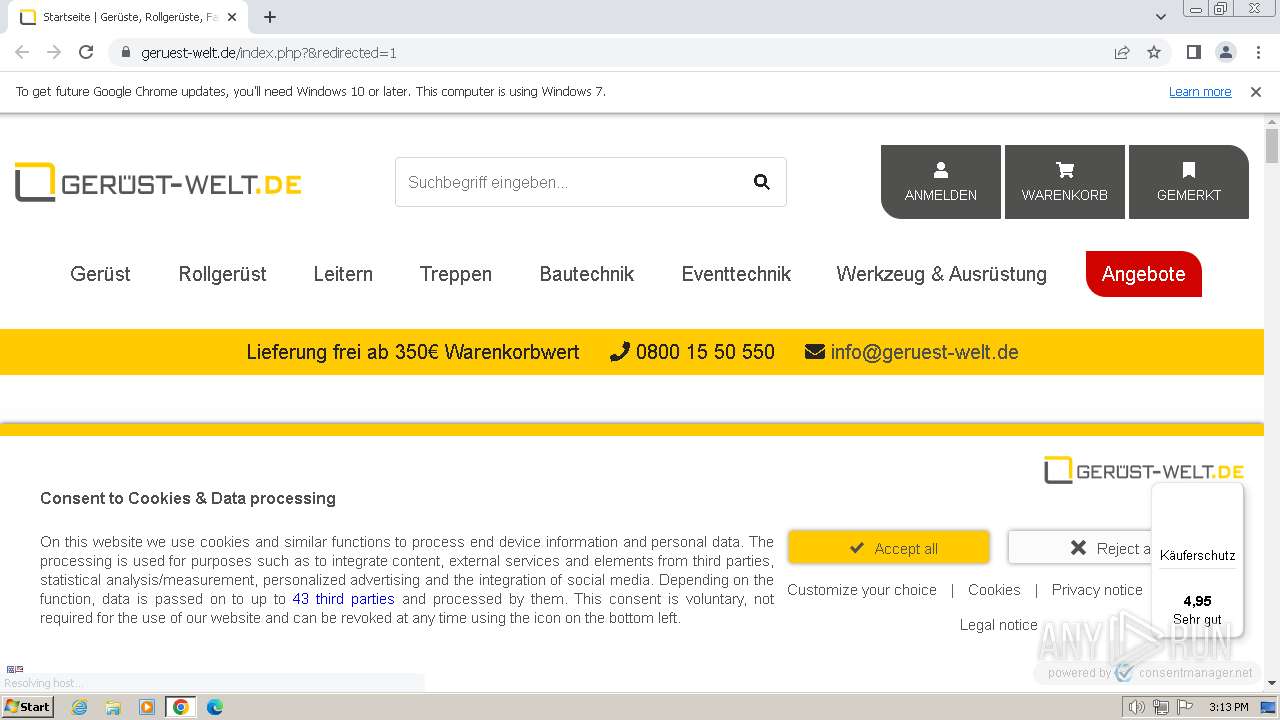The width and height of the screenshot is (1280, 720).
Task: Open the Windows Start menu
Action: (x=27, y=707)
